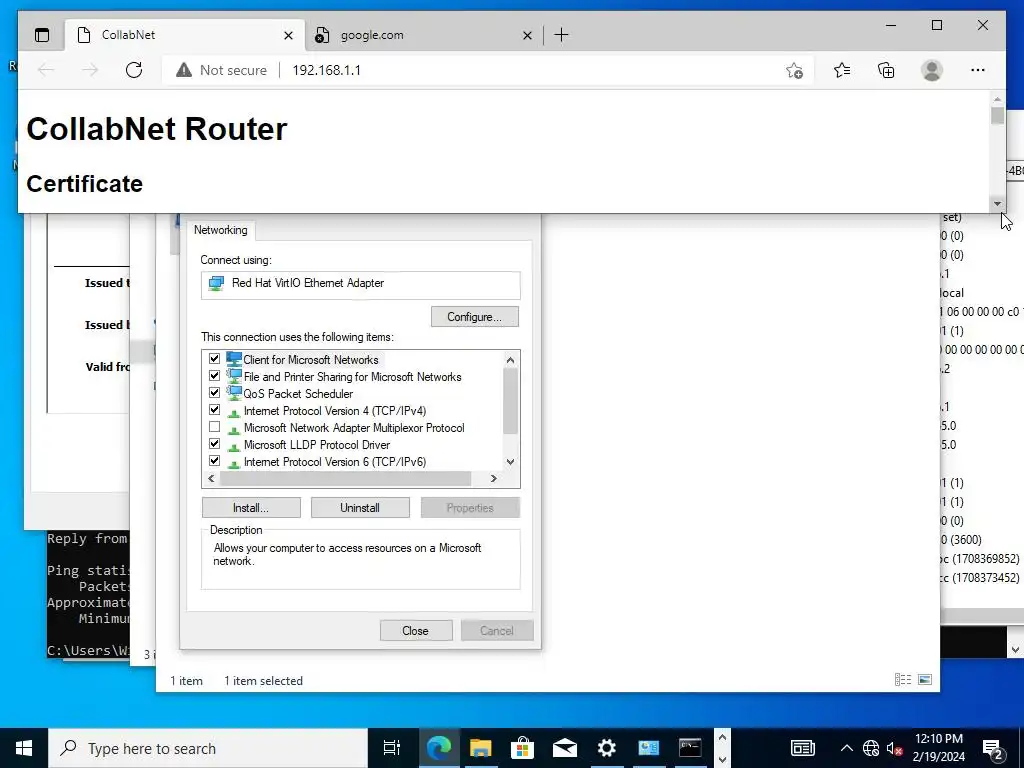Click items list scroll up arrow
The height and width of the screenshot is (768, 1024).
(511, 360)
